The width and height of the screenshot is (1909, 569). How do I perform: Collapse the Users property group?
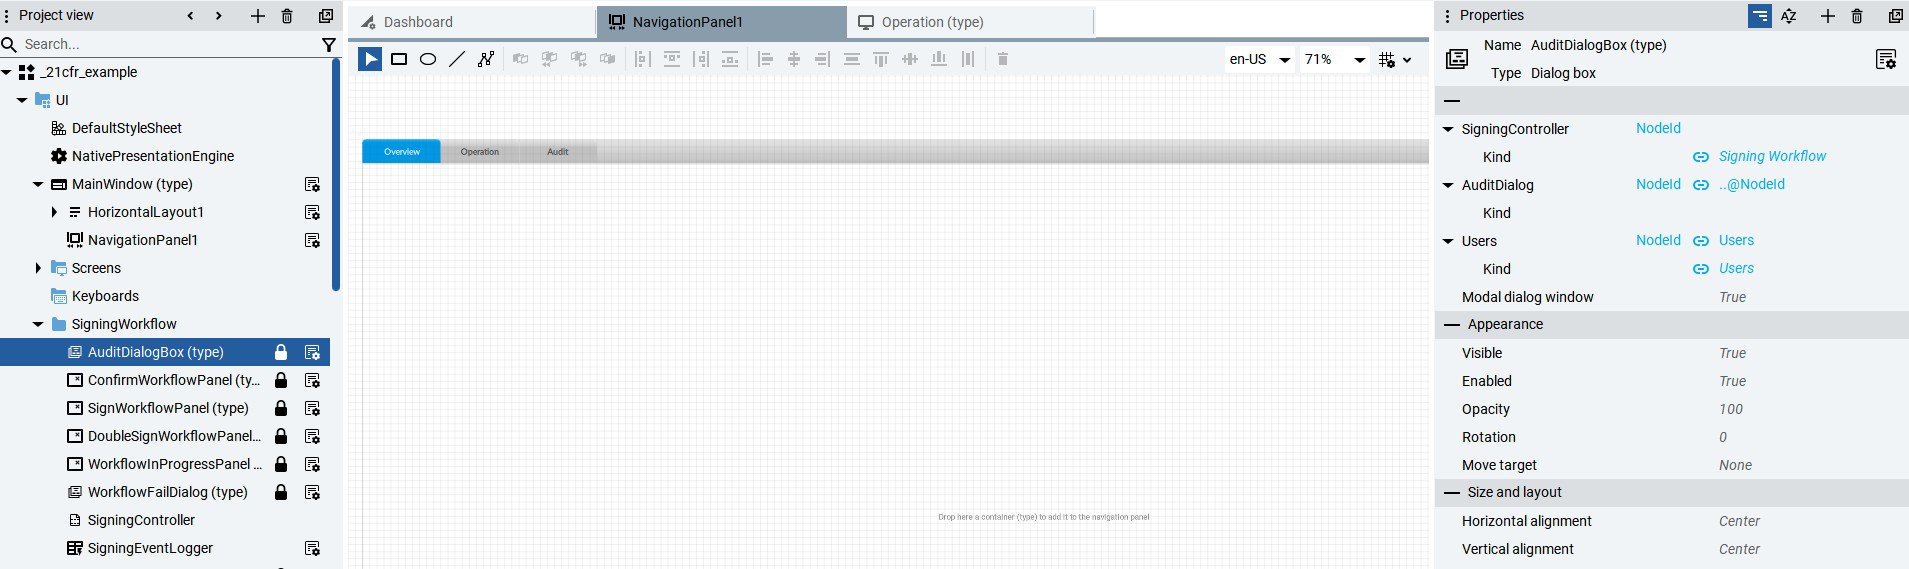[1448, 241]
